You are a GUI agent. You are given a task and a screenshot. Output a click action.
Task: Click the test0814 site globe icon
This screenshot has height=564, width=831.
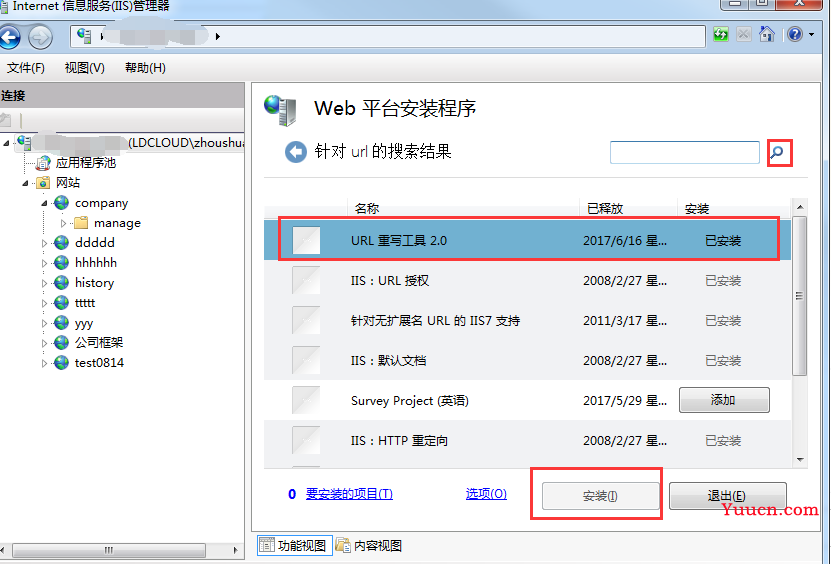61,363
